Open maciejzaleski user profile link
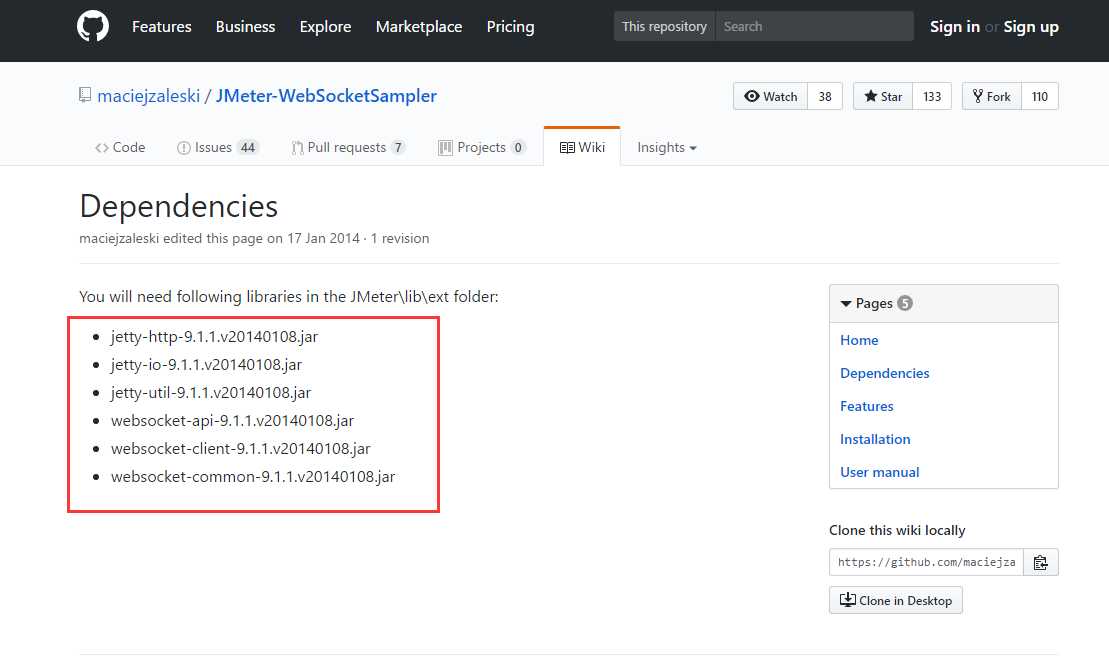The height and width of the screenshot is (659, 1109). click(149, 96)
